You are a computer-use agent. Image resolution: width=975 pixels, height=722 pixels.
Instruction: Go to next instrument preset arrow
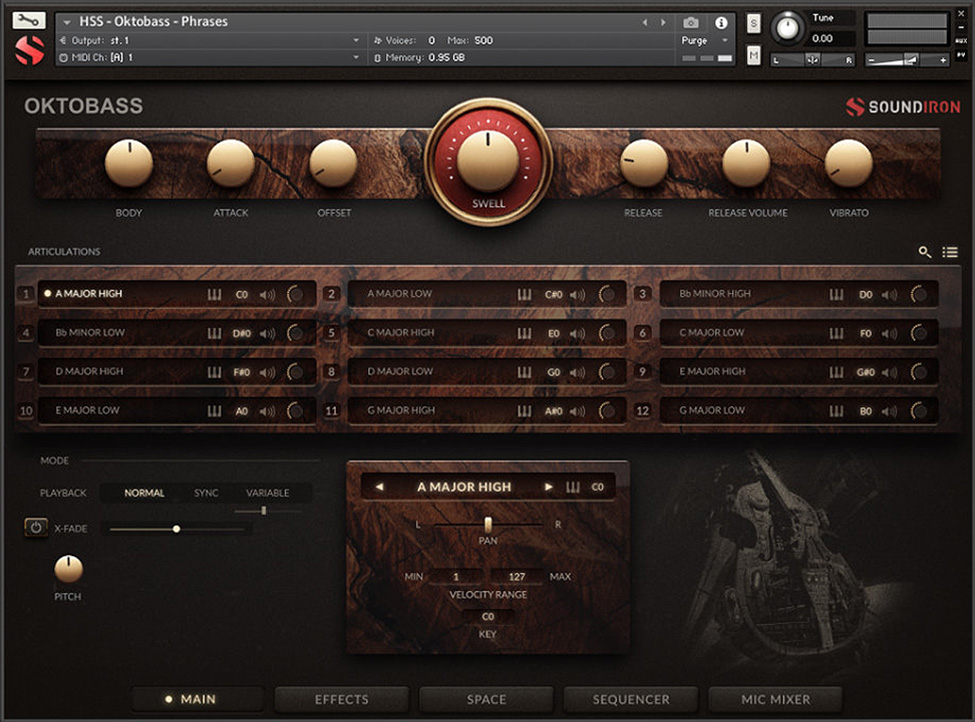pyautogui.click(x=663, y=22)
